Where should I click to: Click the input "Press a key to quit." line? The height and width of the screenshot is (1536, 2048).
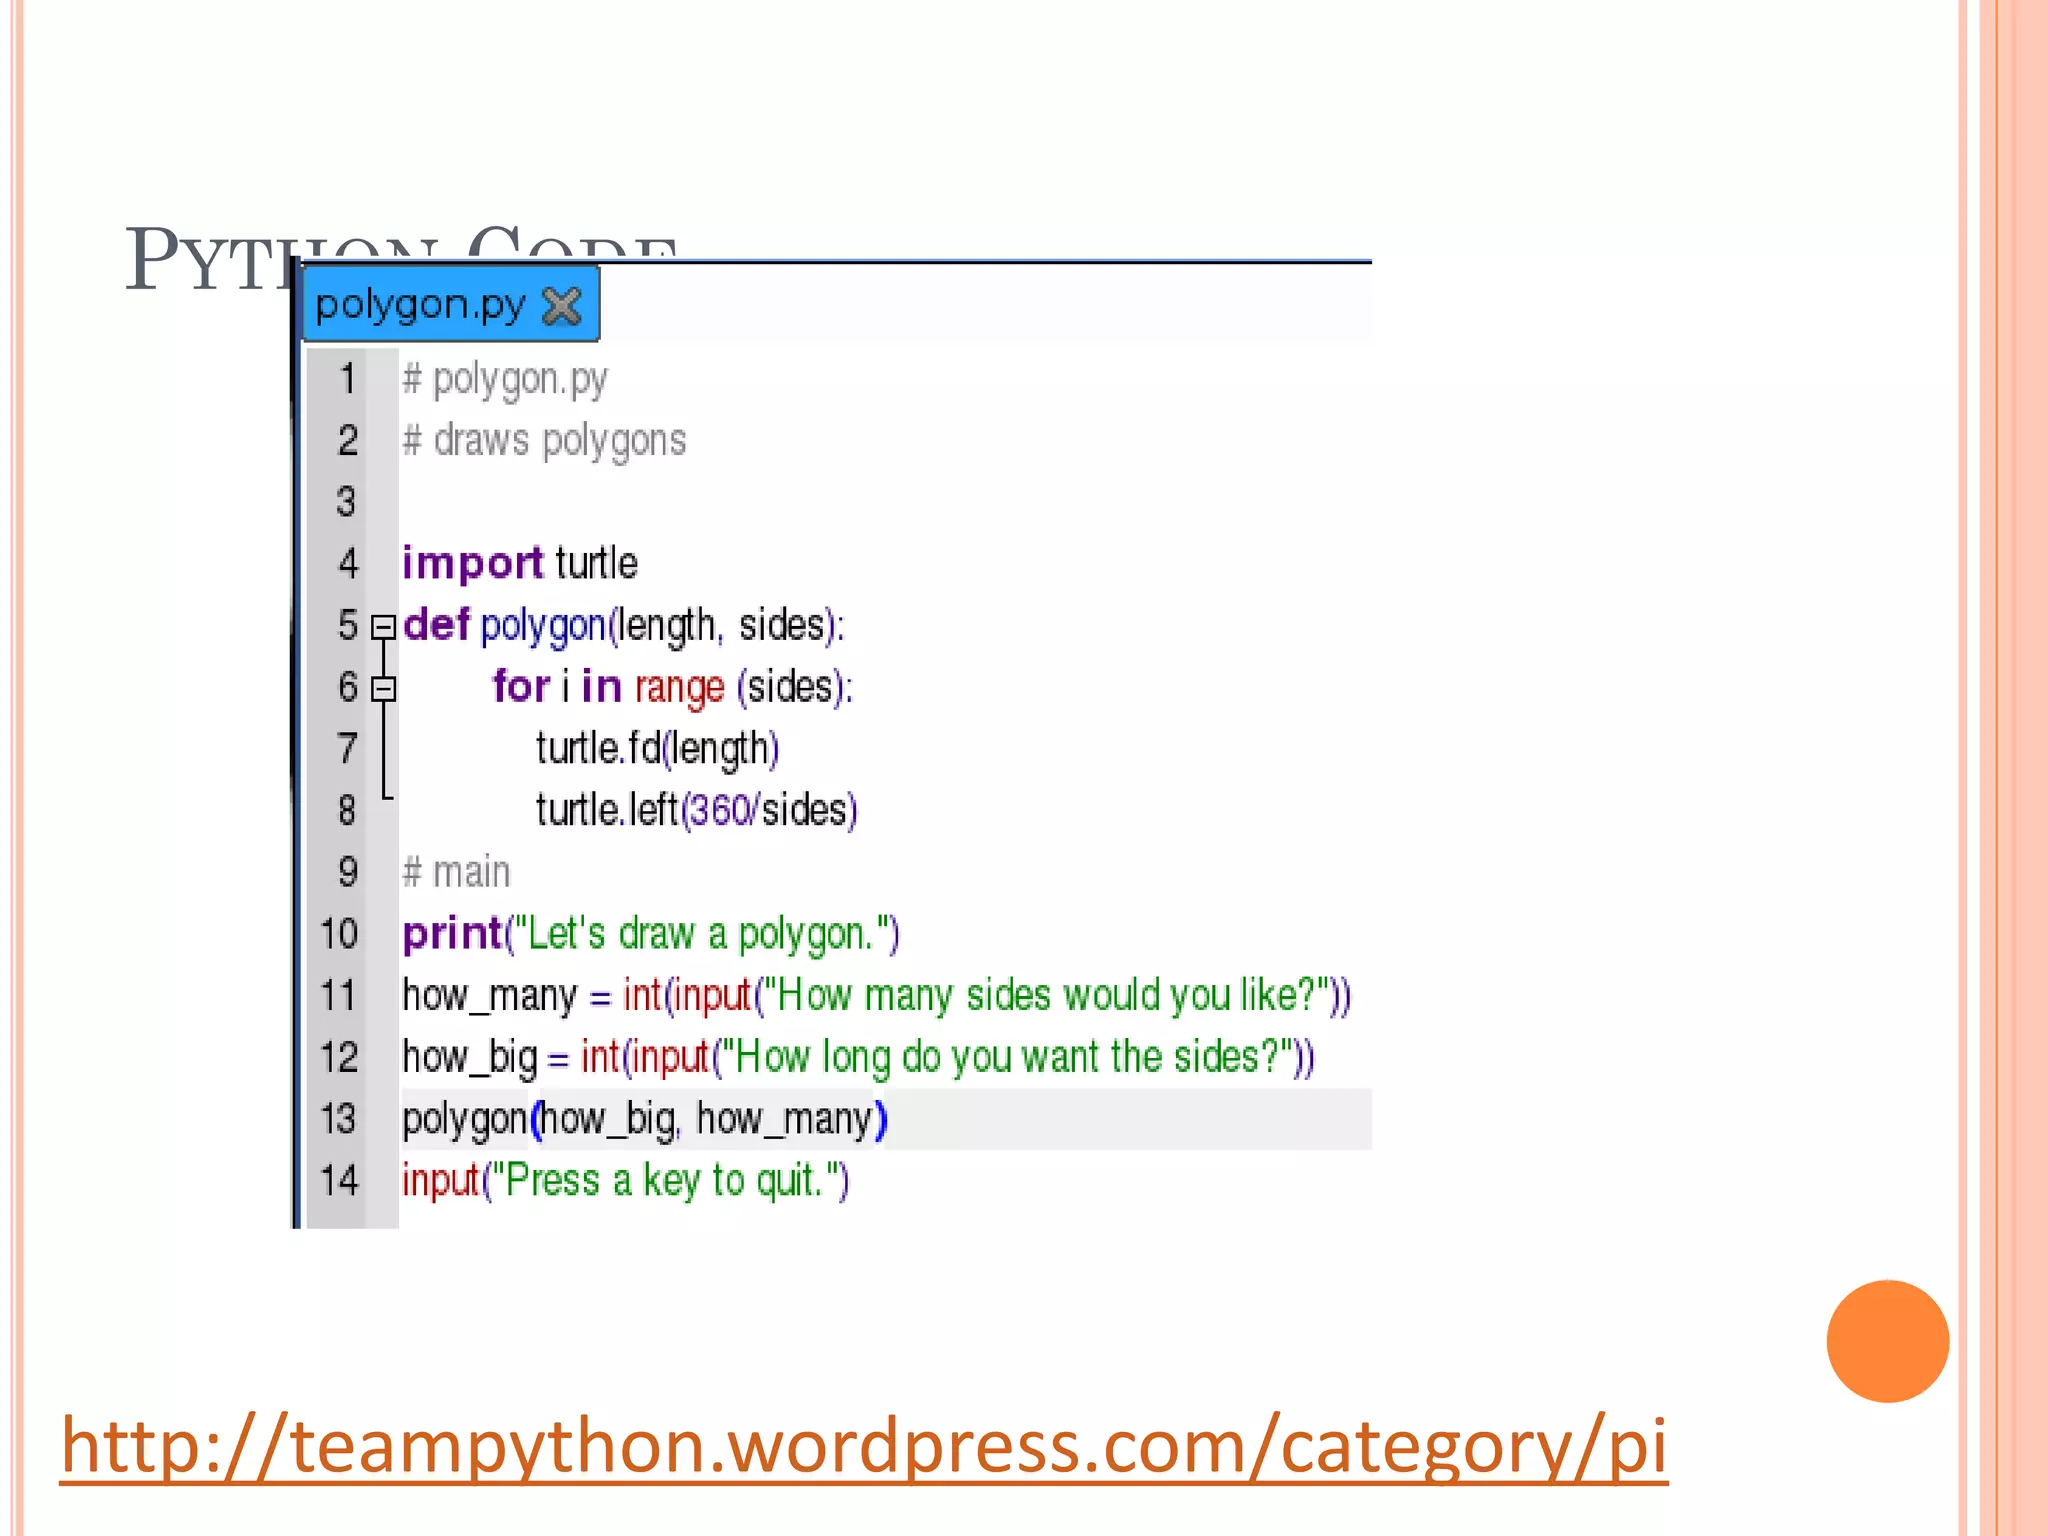tap(626, 1182)
